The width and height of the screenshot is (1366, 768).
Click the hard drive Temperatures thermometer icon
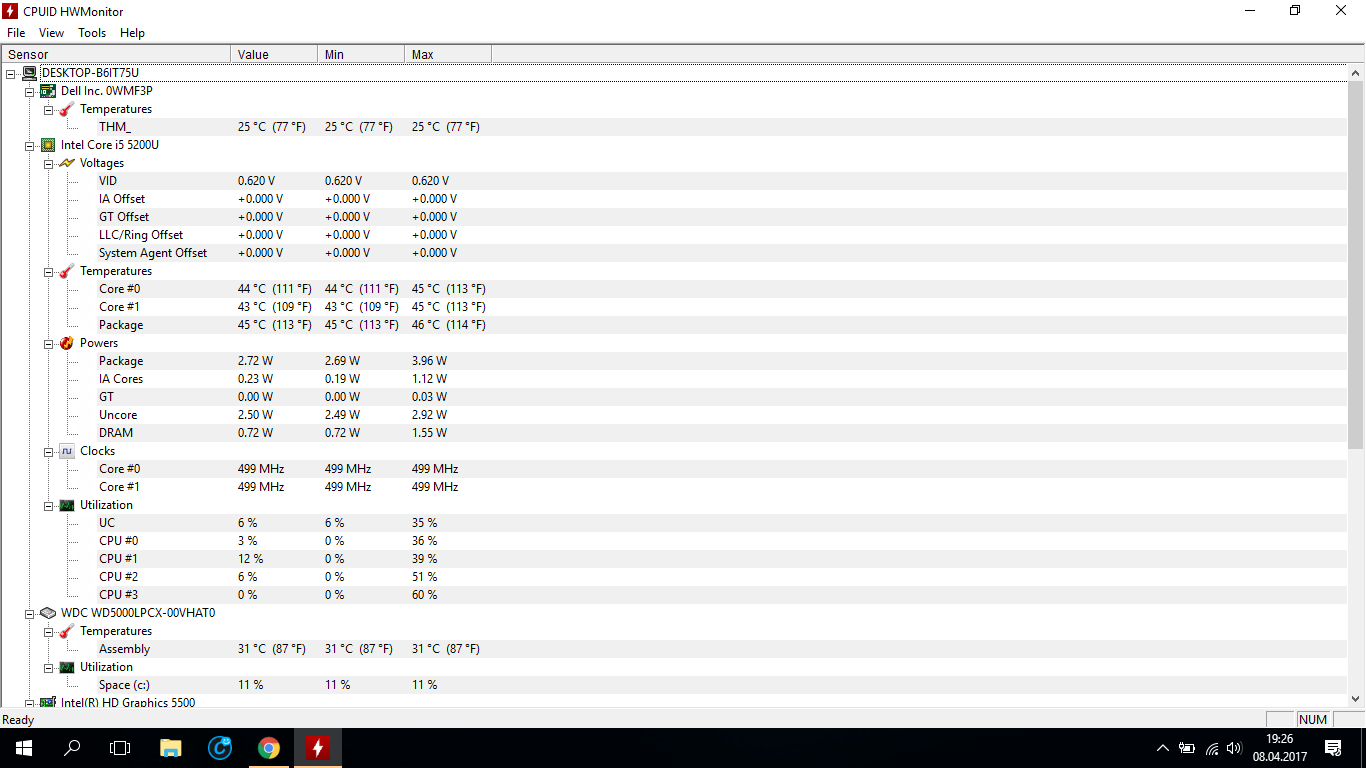(x=67, y=631)
